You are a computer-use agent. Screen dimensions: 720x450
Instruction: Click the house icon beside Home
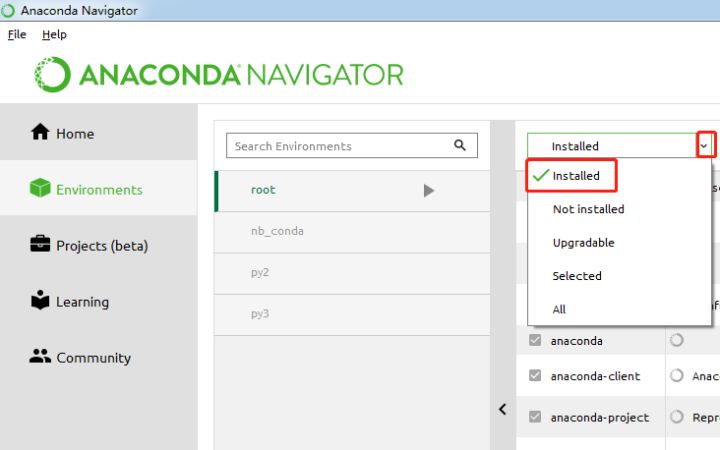point(40,132)
